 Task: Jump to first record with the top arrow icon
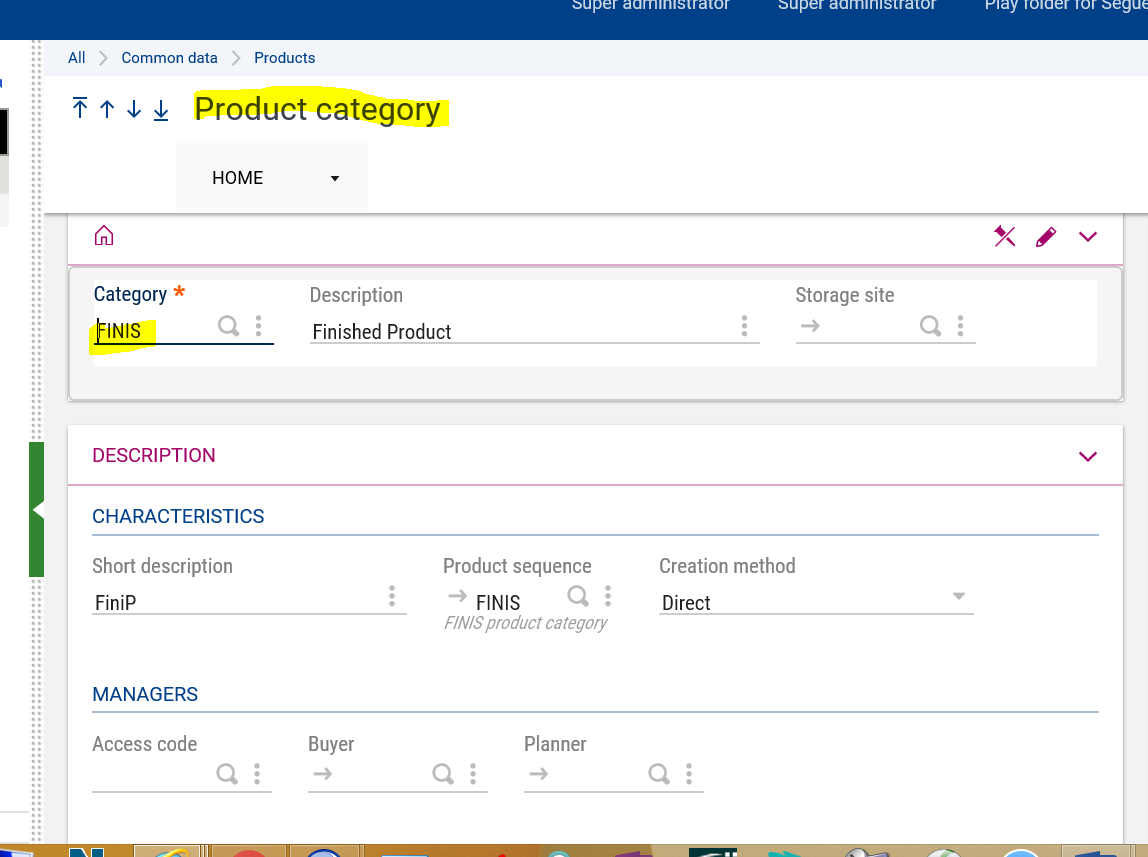(x=80, y=108)
